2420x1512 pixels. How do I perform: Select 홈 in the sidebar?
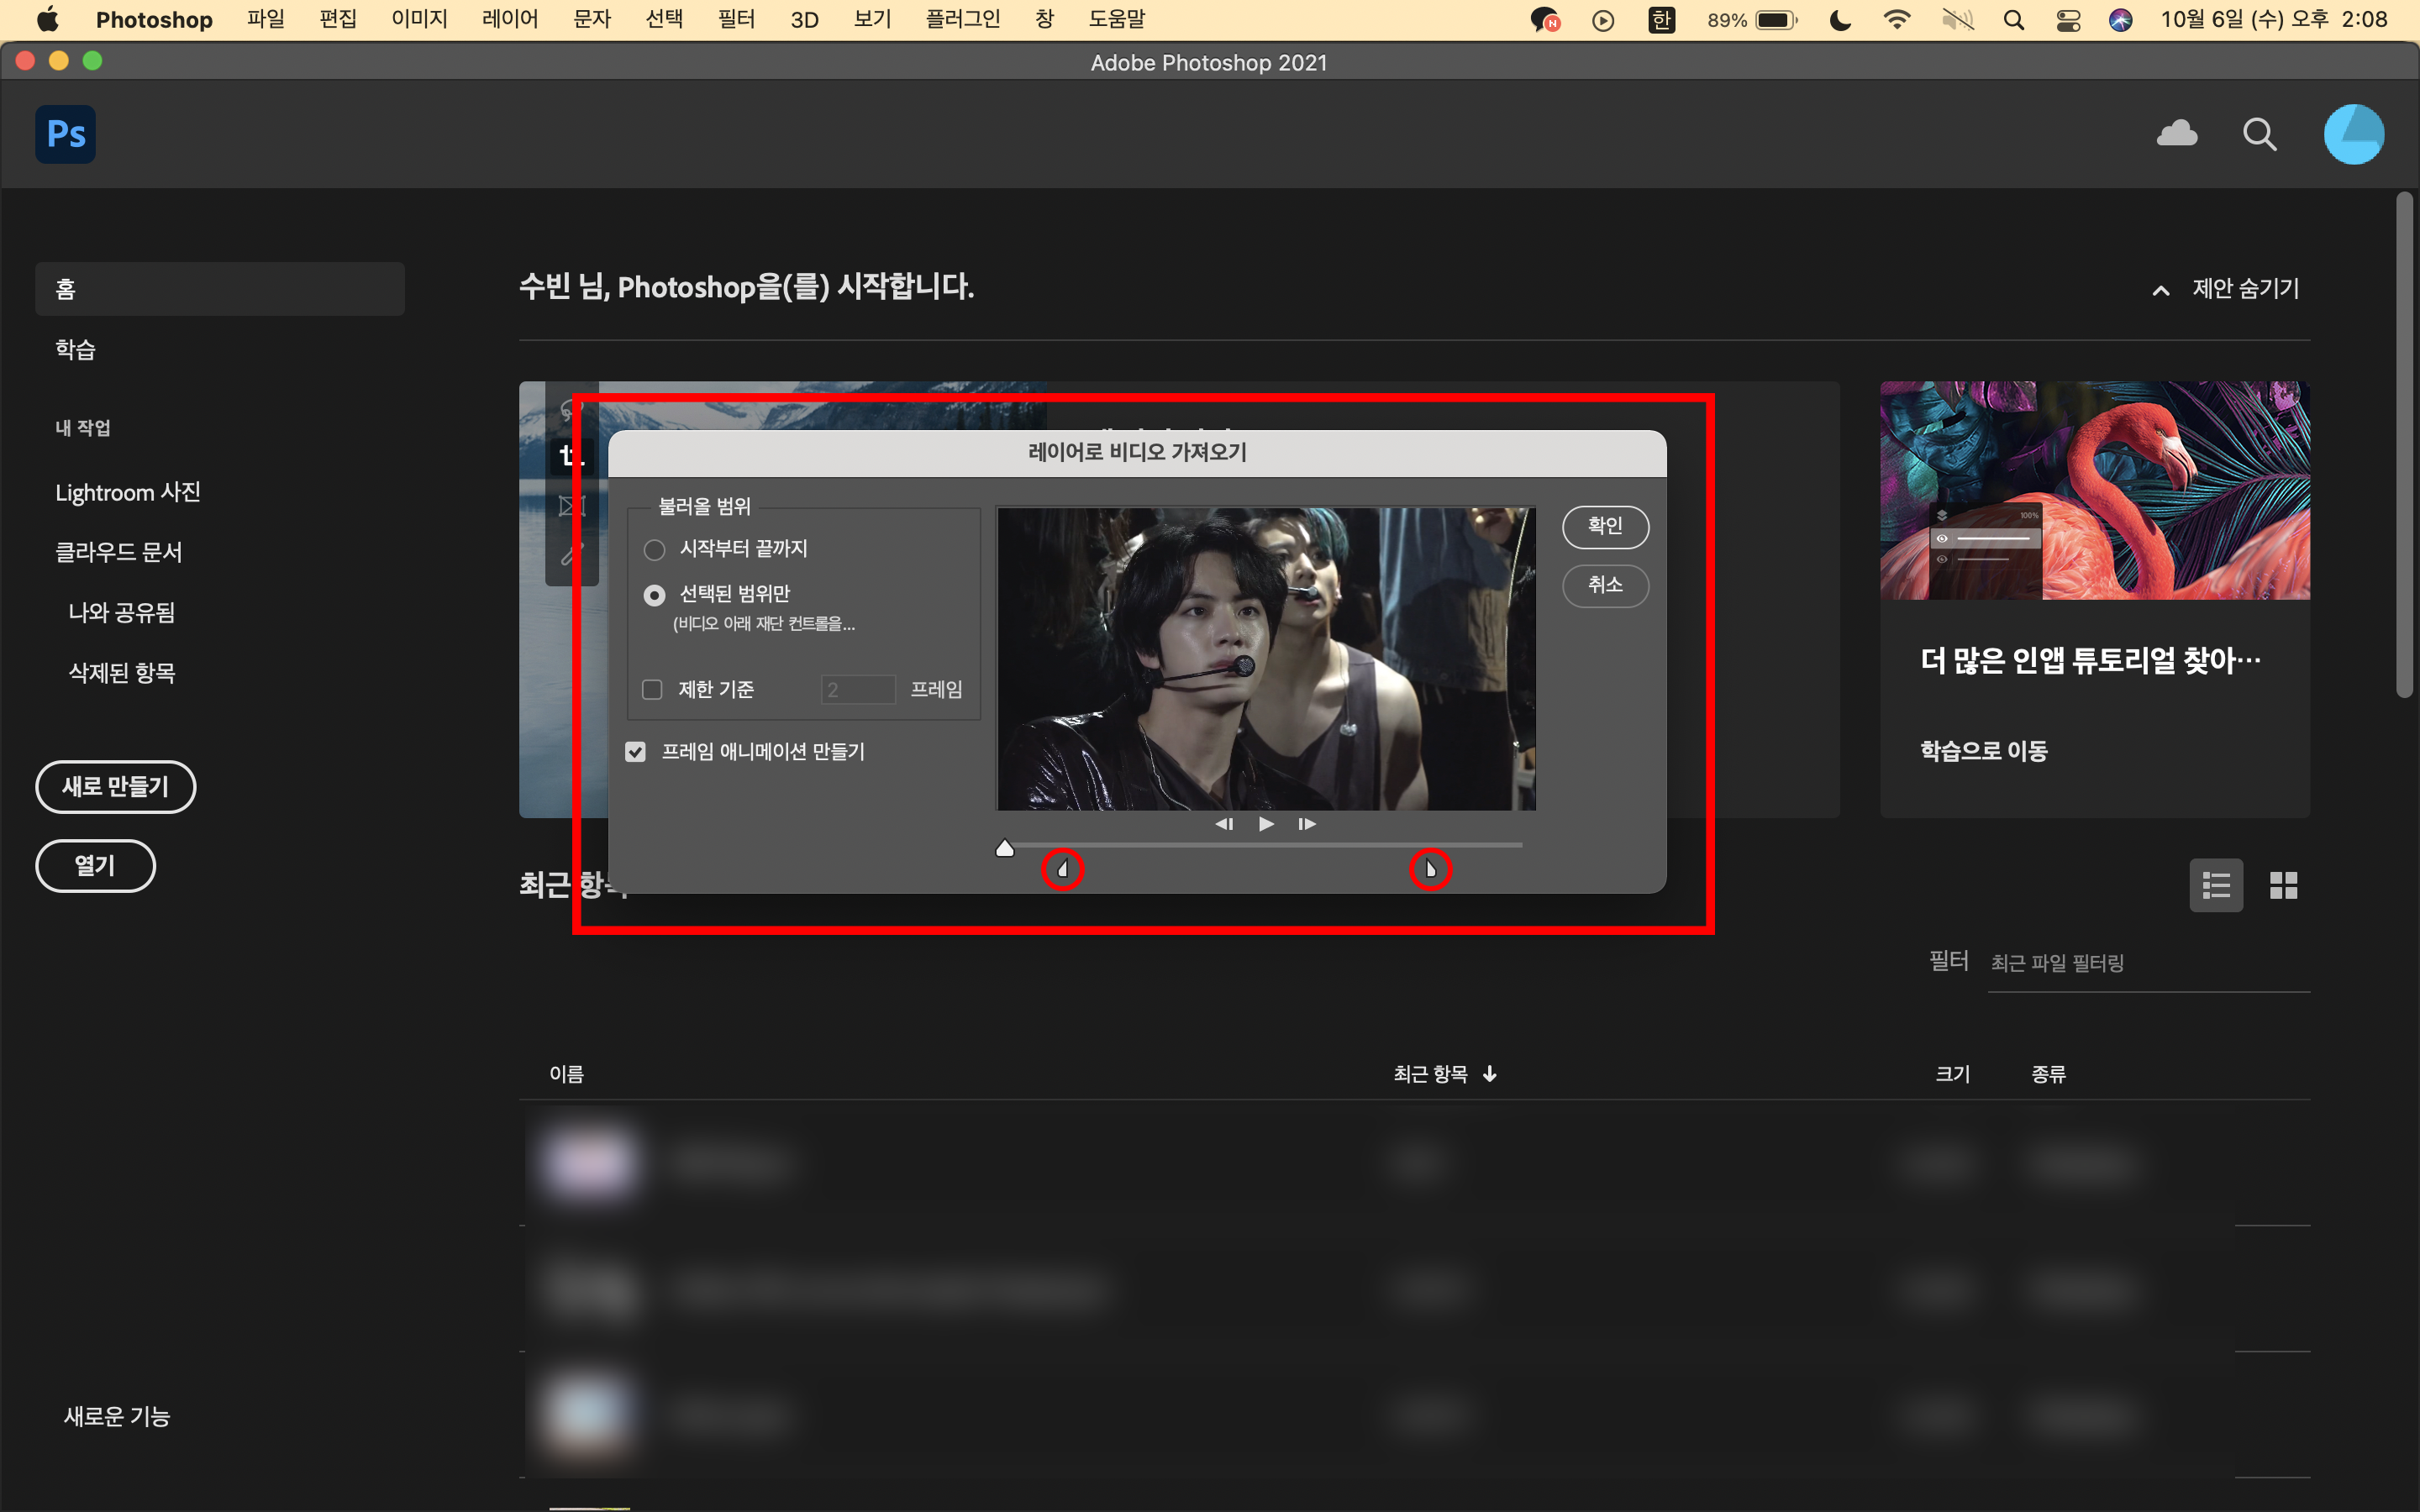(220, 289)
